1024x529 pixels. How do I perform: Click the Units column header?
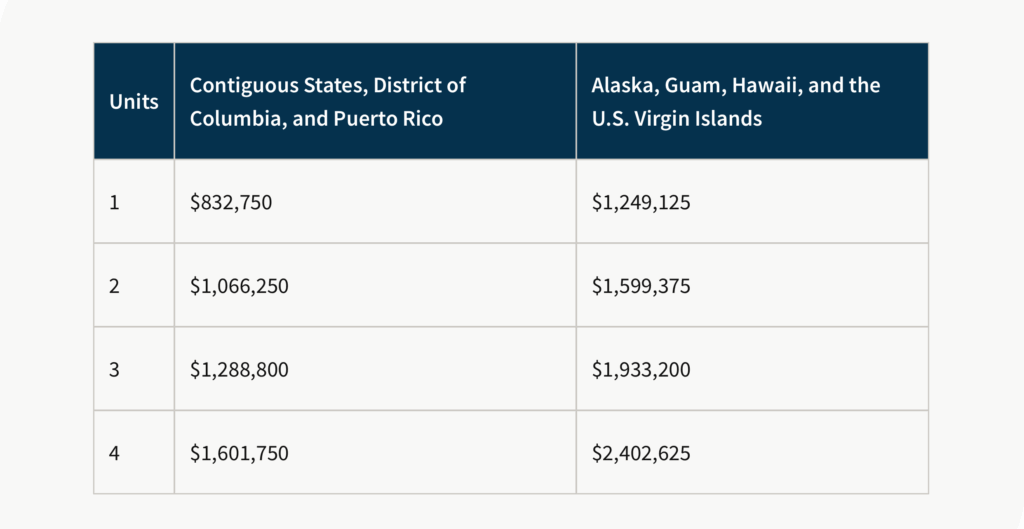pos(134,102)
